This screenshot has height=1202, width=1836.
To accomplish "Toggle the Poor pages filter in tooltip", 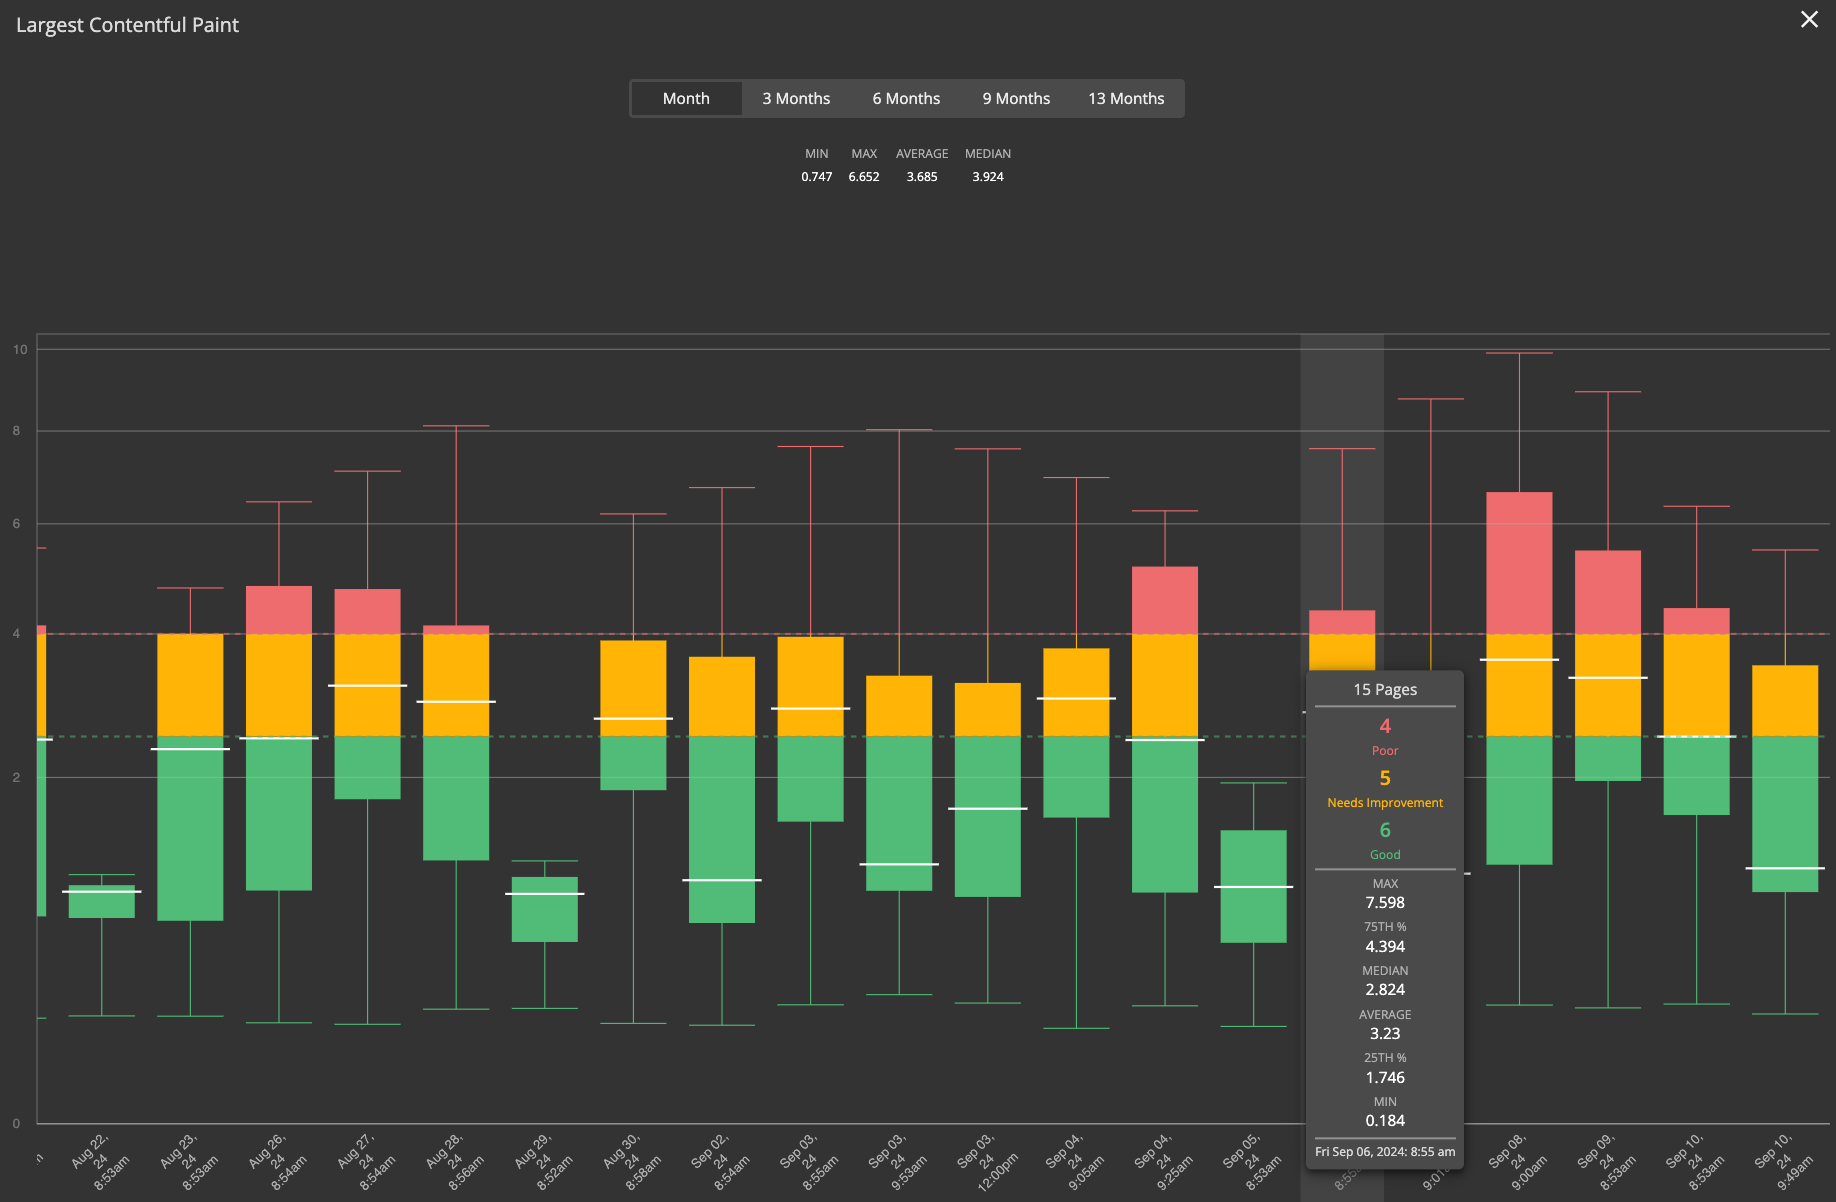I will [x=1384, y=735].
